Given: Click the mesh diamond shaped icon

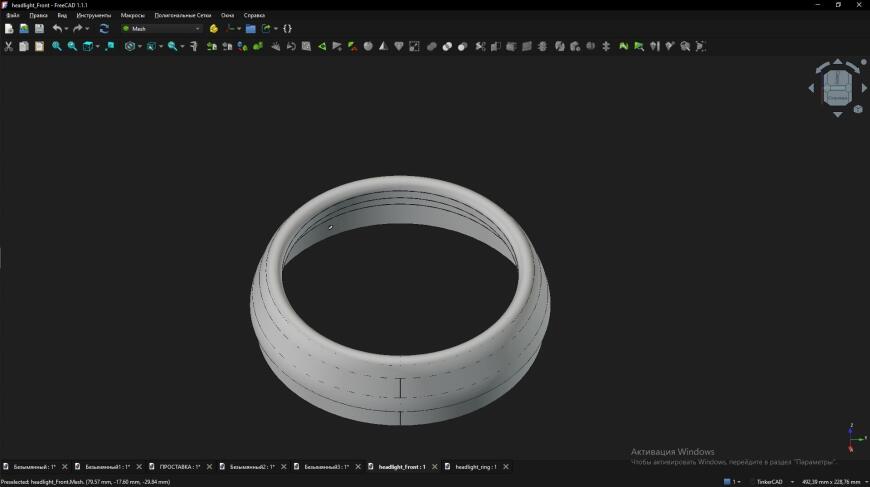Looking at the screenshot, I should point(399,47).
